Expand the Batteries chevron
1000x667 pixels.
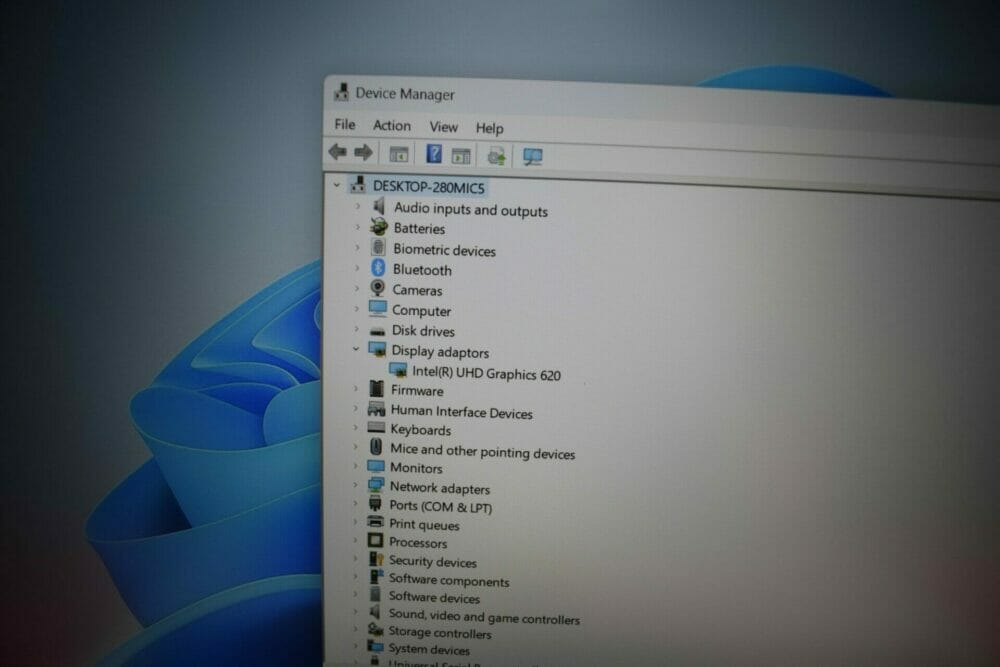coord(358,226)
